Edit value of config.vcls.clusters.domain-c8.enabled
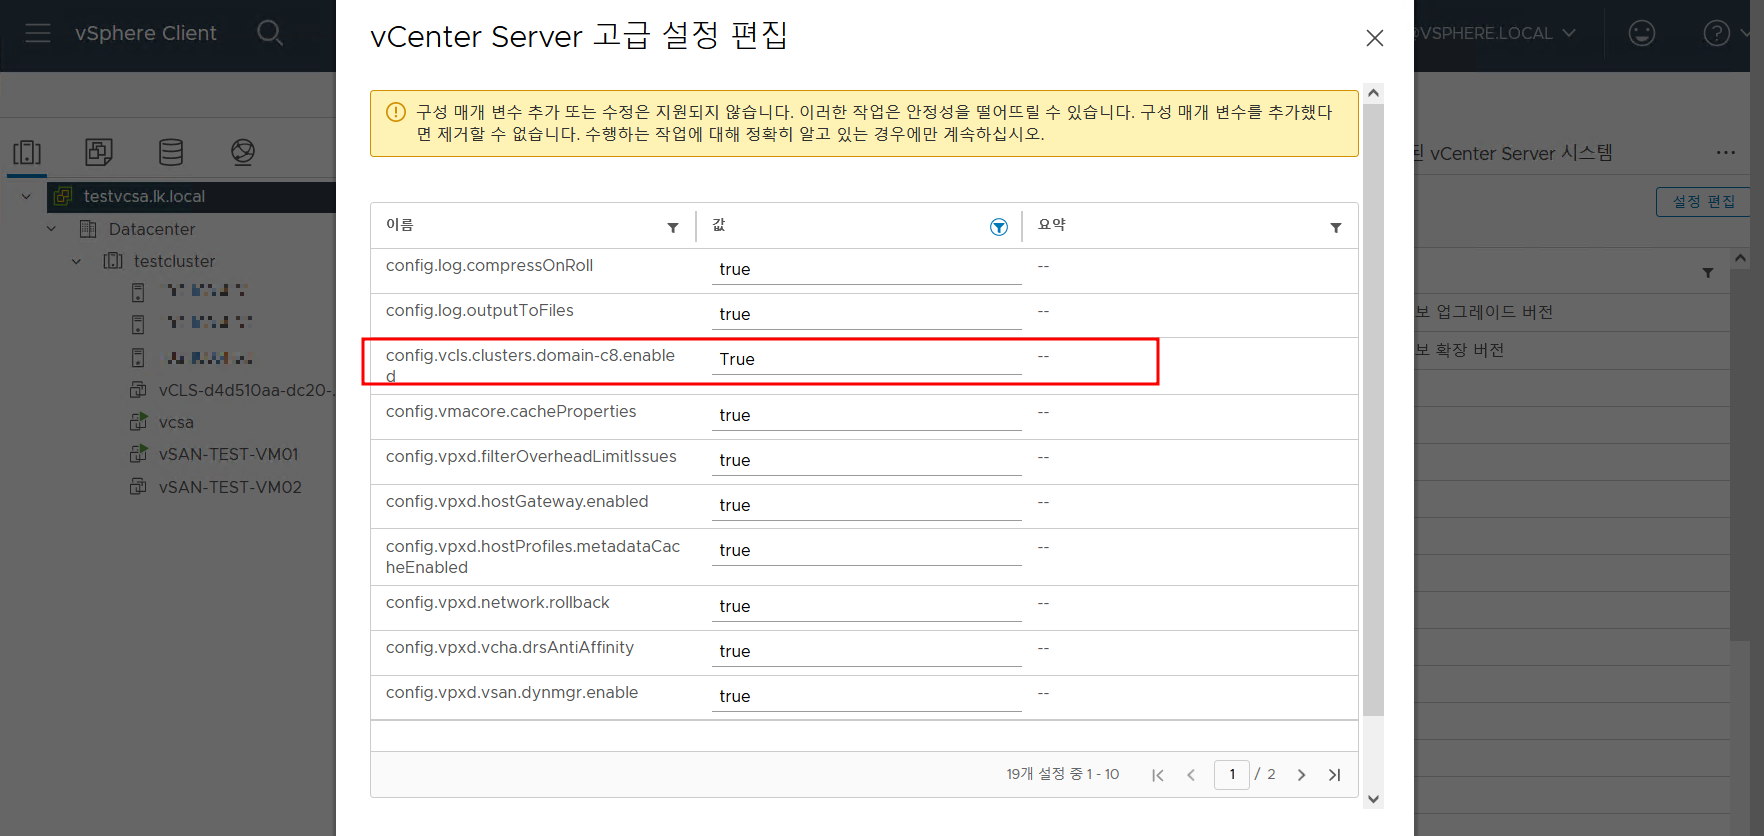This screenshot has width=1764, height=836. 866,360
